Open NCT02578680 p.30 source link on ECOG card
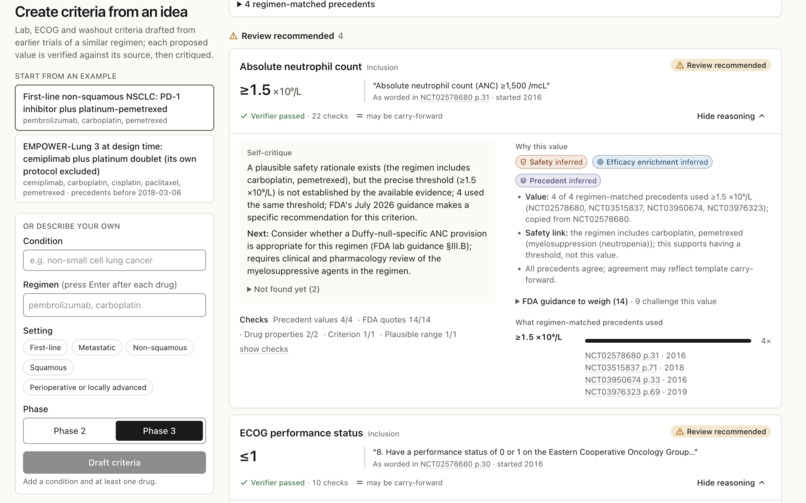806x503 pixels. coord(455,464)
